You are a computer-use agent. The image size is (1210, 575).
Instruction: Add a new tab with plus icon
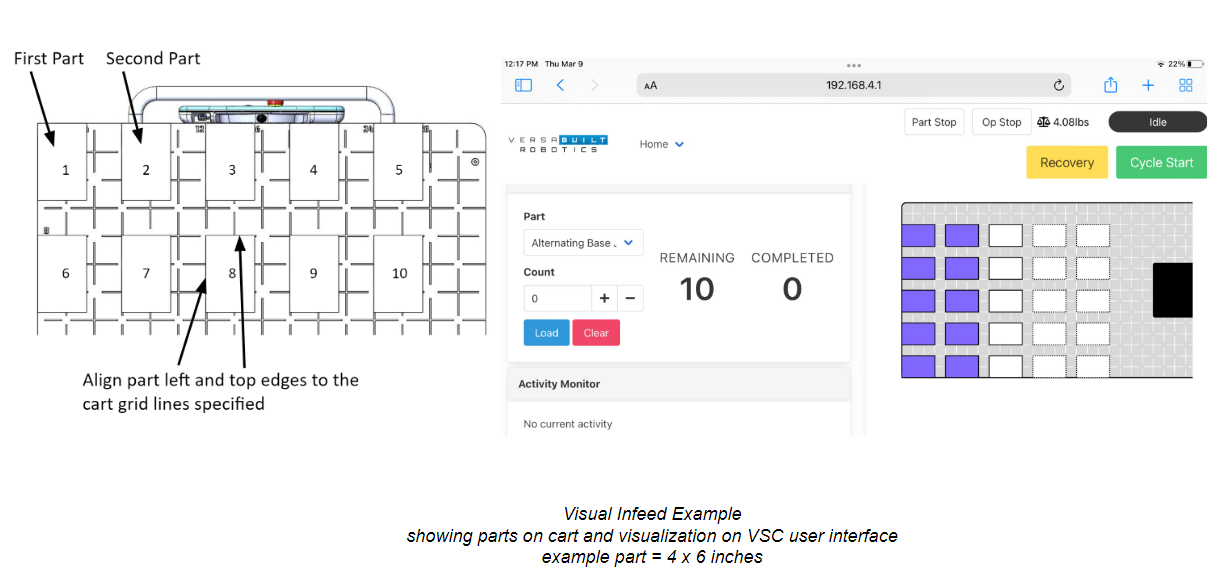click(x=1148, y=85)
